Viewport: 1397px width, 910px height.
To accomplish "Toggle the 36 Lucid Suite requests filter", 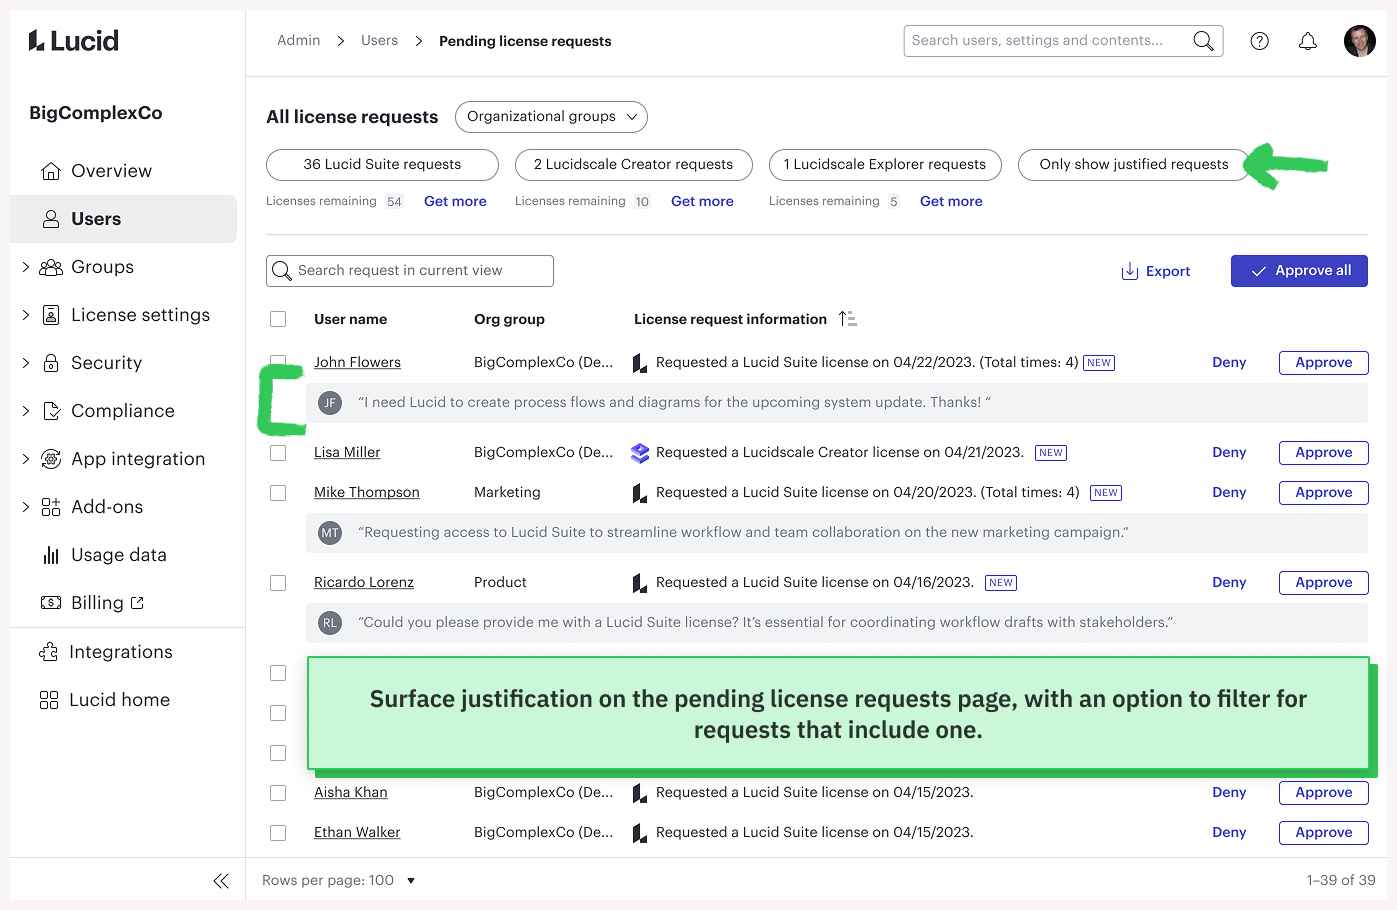I will tap(382, 165).
